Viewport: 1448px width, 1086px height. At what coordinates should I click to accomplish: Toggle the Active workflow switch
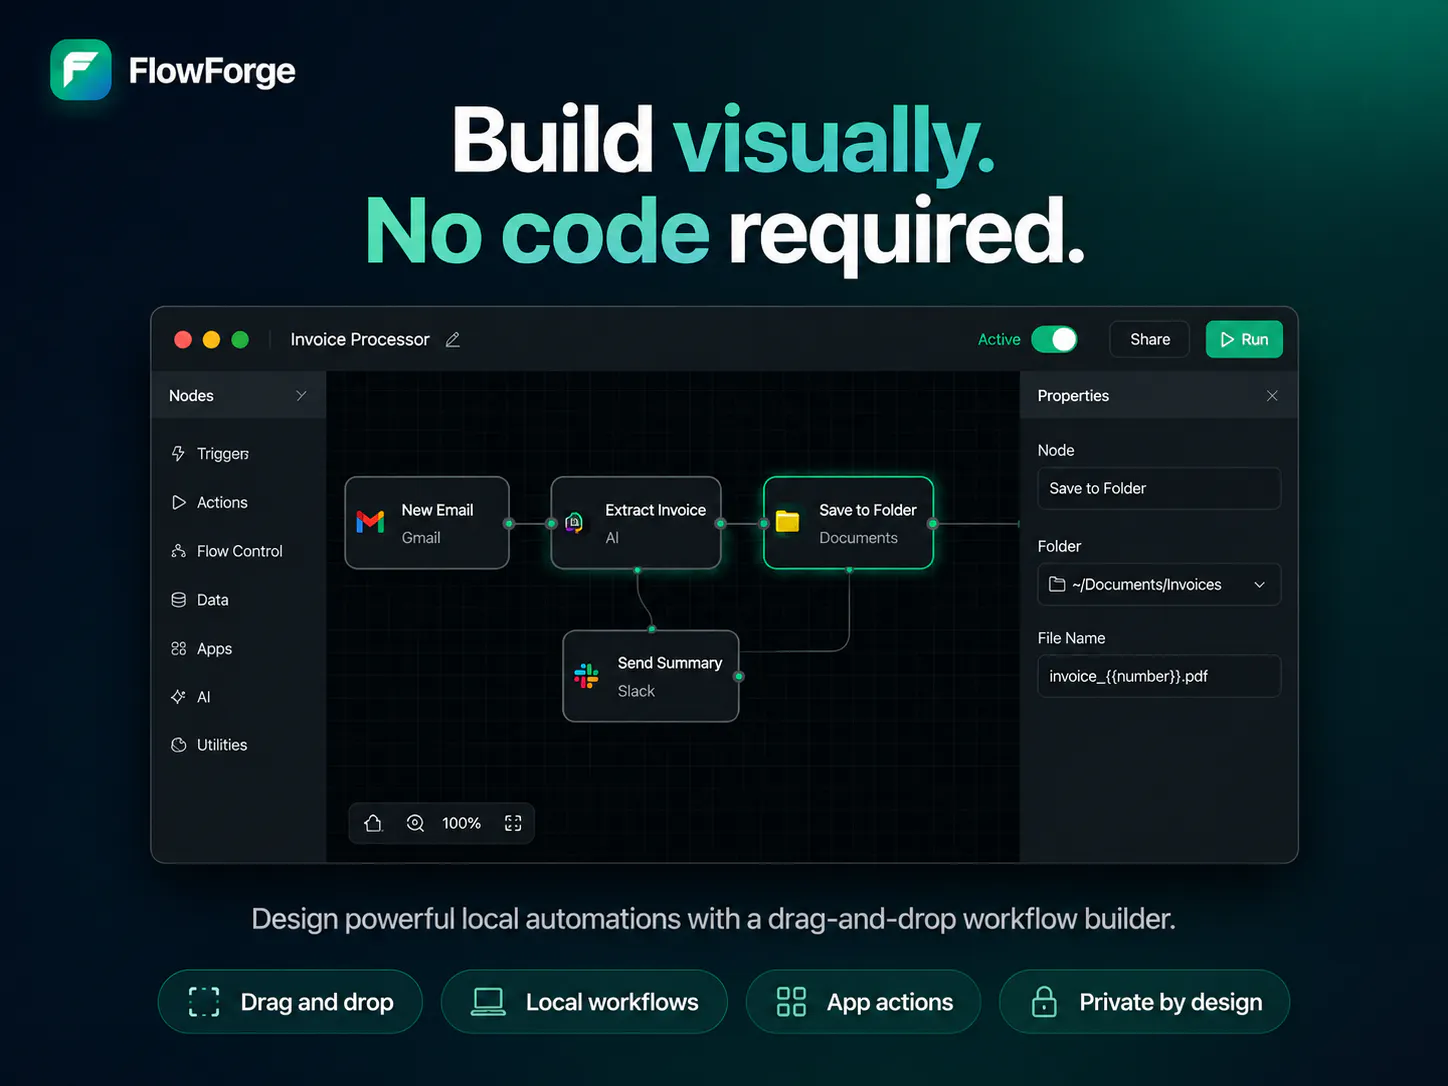point(1054,340)
